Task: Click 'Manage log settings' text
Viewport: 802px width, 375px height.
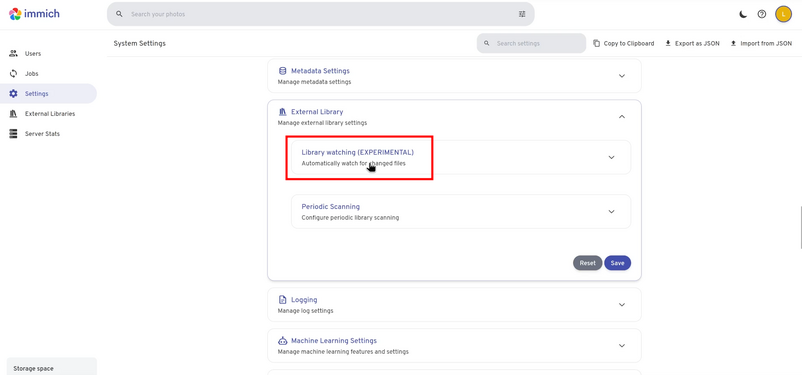Action: click(305, 311)
